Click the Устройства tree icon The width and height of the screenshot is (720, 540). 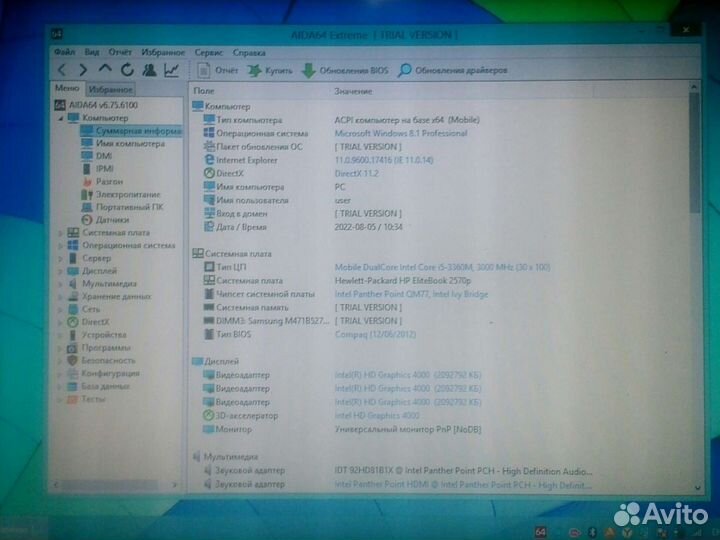[73, 335]
